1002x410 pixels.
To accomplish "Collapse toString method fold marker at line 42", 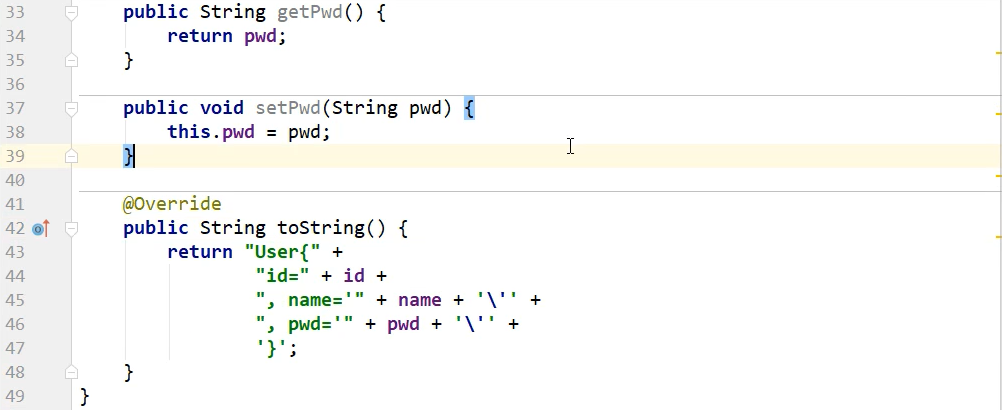I will tap(72, 228).
